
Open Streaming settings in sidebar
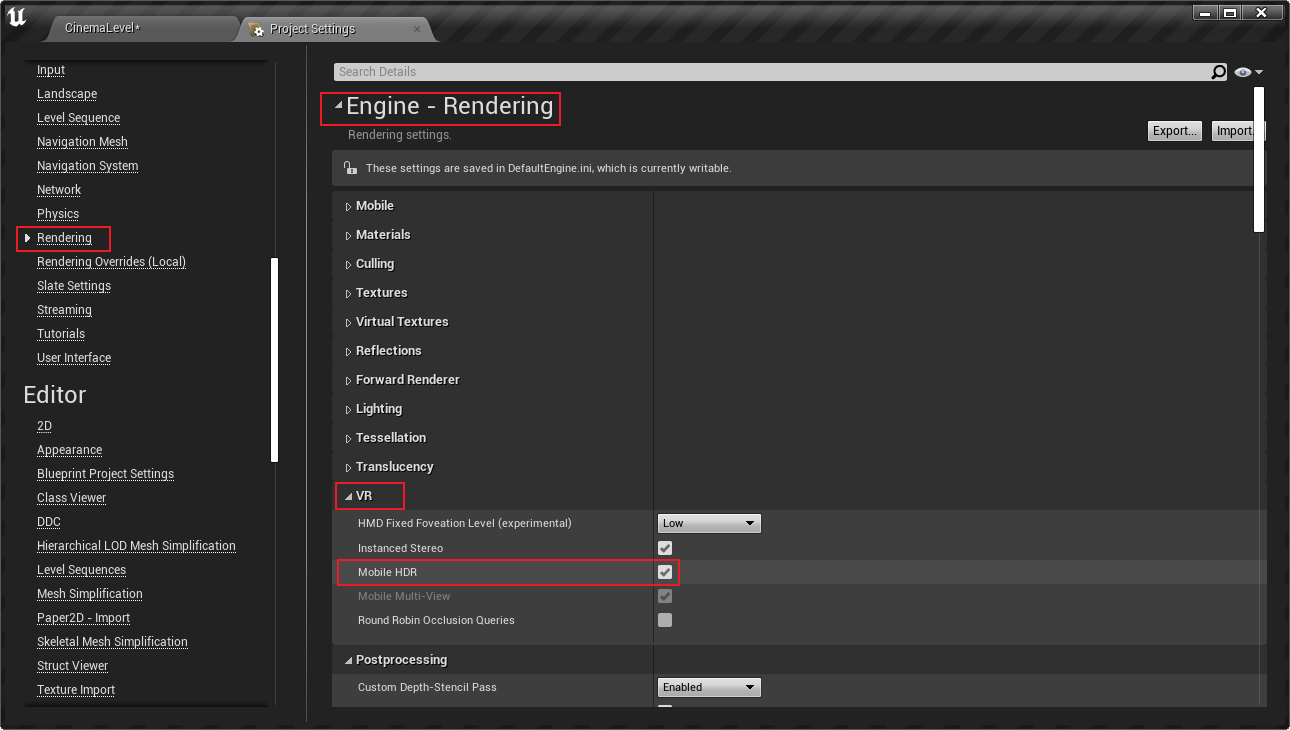64,310
